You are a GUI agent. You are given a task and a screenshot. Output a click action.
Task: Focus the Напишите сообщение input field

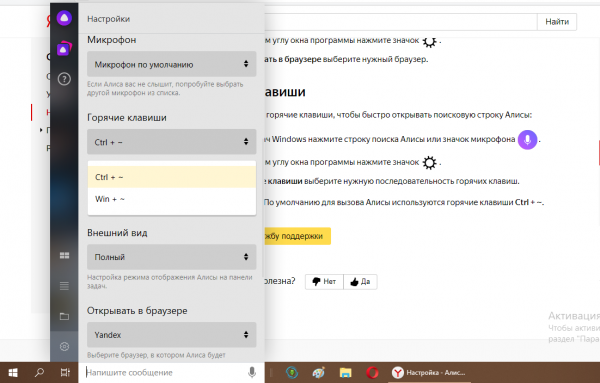point(165,372)
